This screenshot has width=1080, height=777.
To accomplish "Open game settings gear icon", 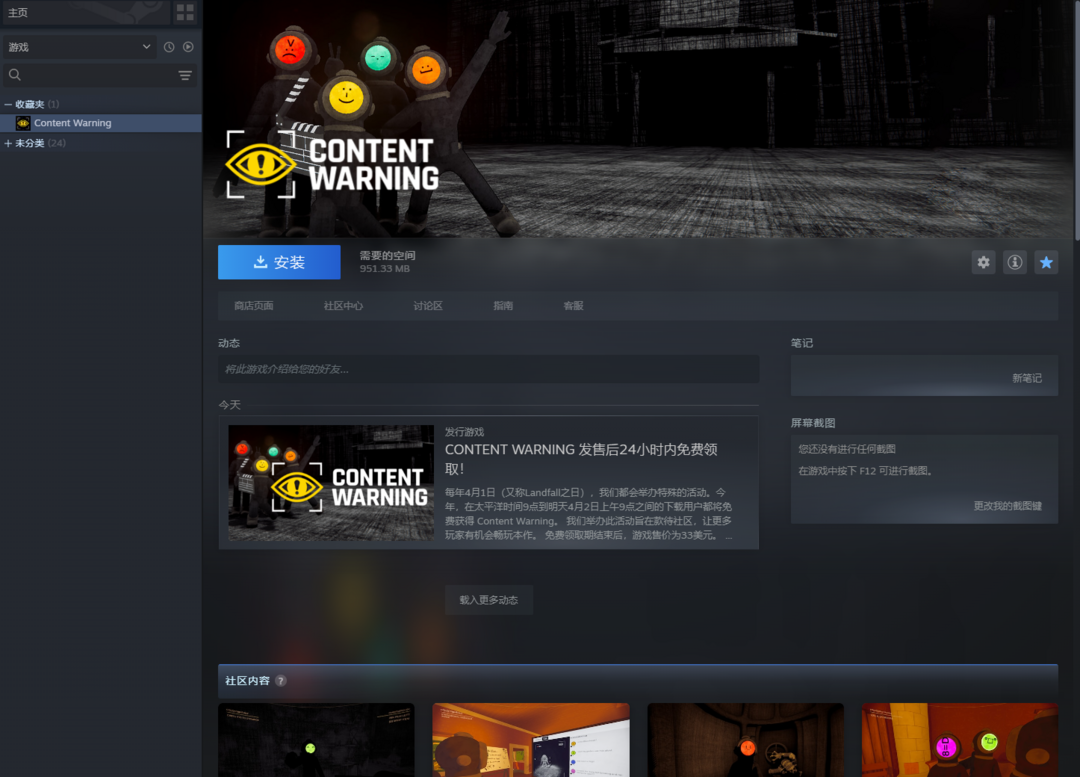I will click(983, 262).
